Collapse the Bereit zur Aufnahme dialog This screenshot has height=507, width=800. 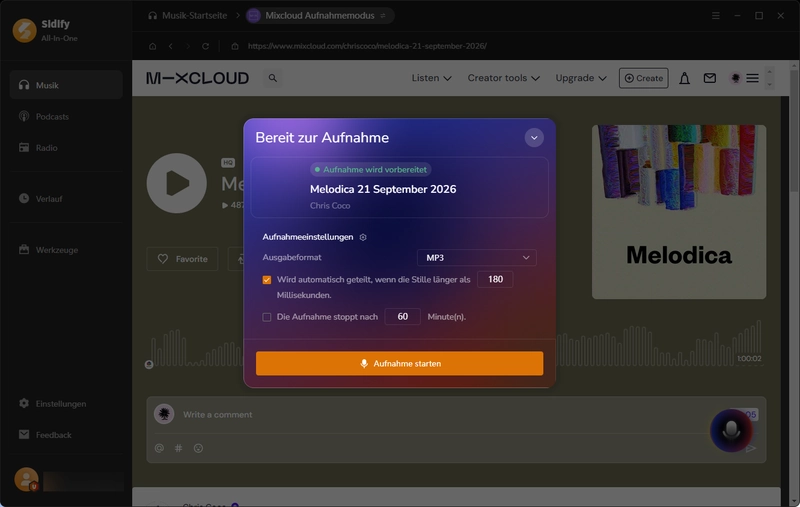coord(534,138)
